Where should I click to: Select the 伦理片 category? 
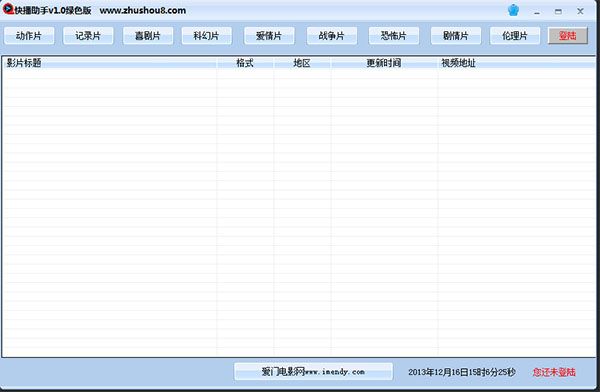click(x=515, y=36)
